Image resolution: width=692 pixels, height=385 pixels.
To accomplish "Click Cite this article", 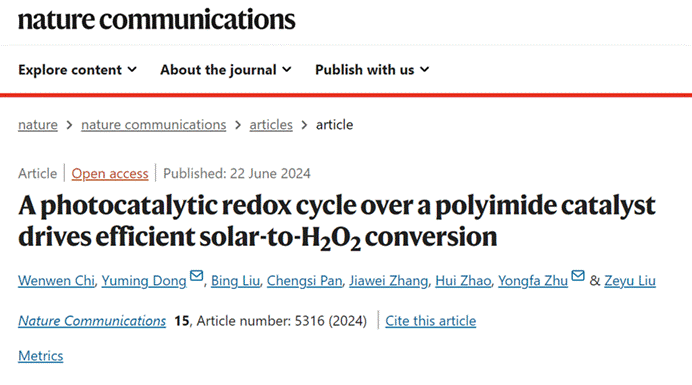I will pos(431,321).
